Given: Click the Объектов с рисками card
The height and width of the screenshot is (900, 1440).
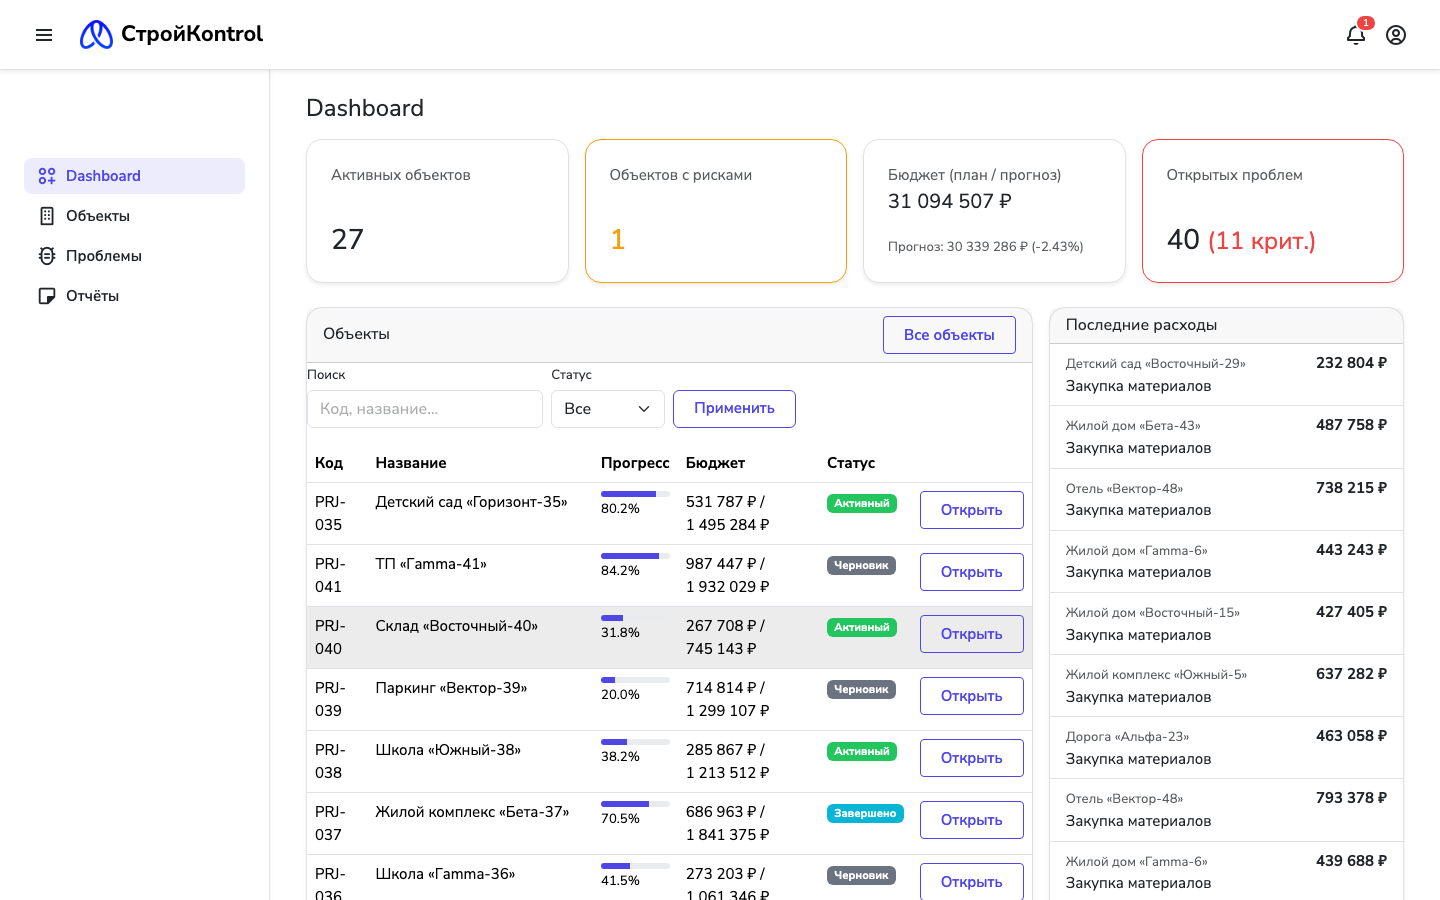Looking at the screenshot, I should (716, 211).
